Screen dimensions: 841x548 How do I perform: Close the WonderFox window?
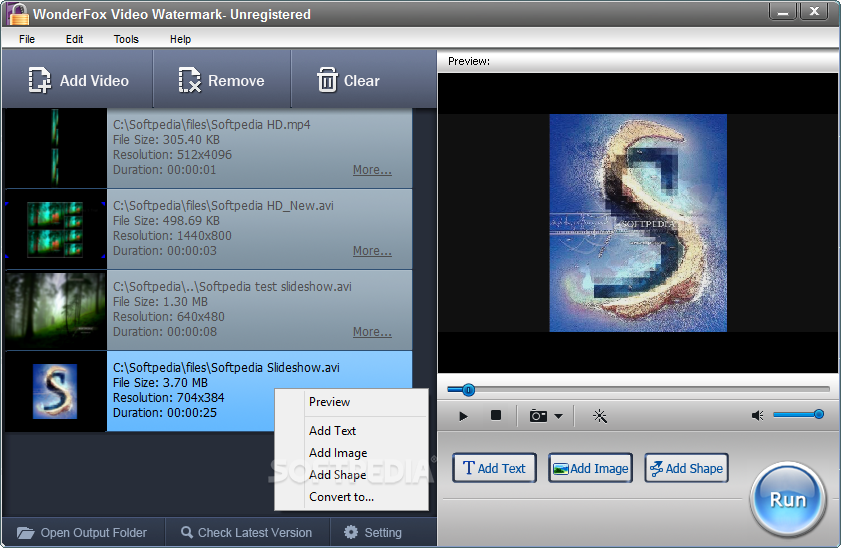point(815,12)
